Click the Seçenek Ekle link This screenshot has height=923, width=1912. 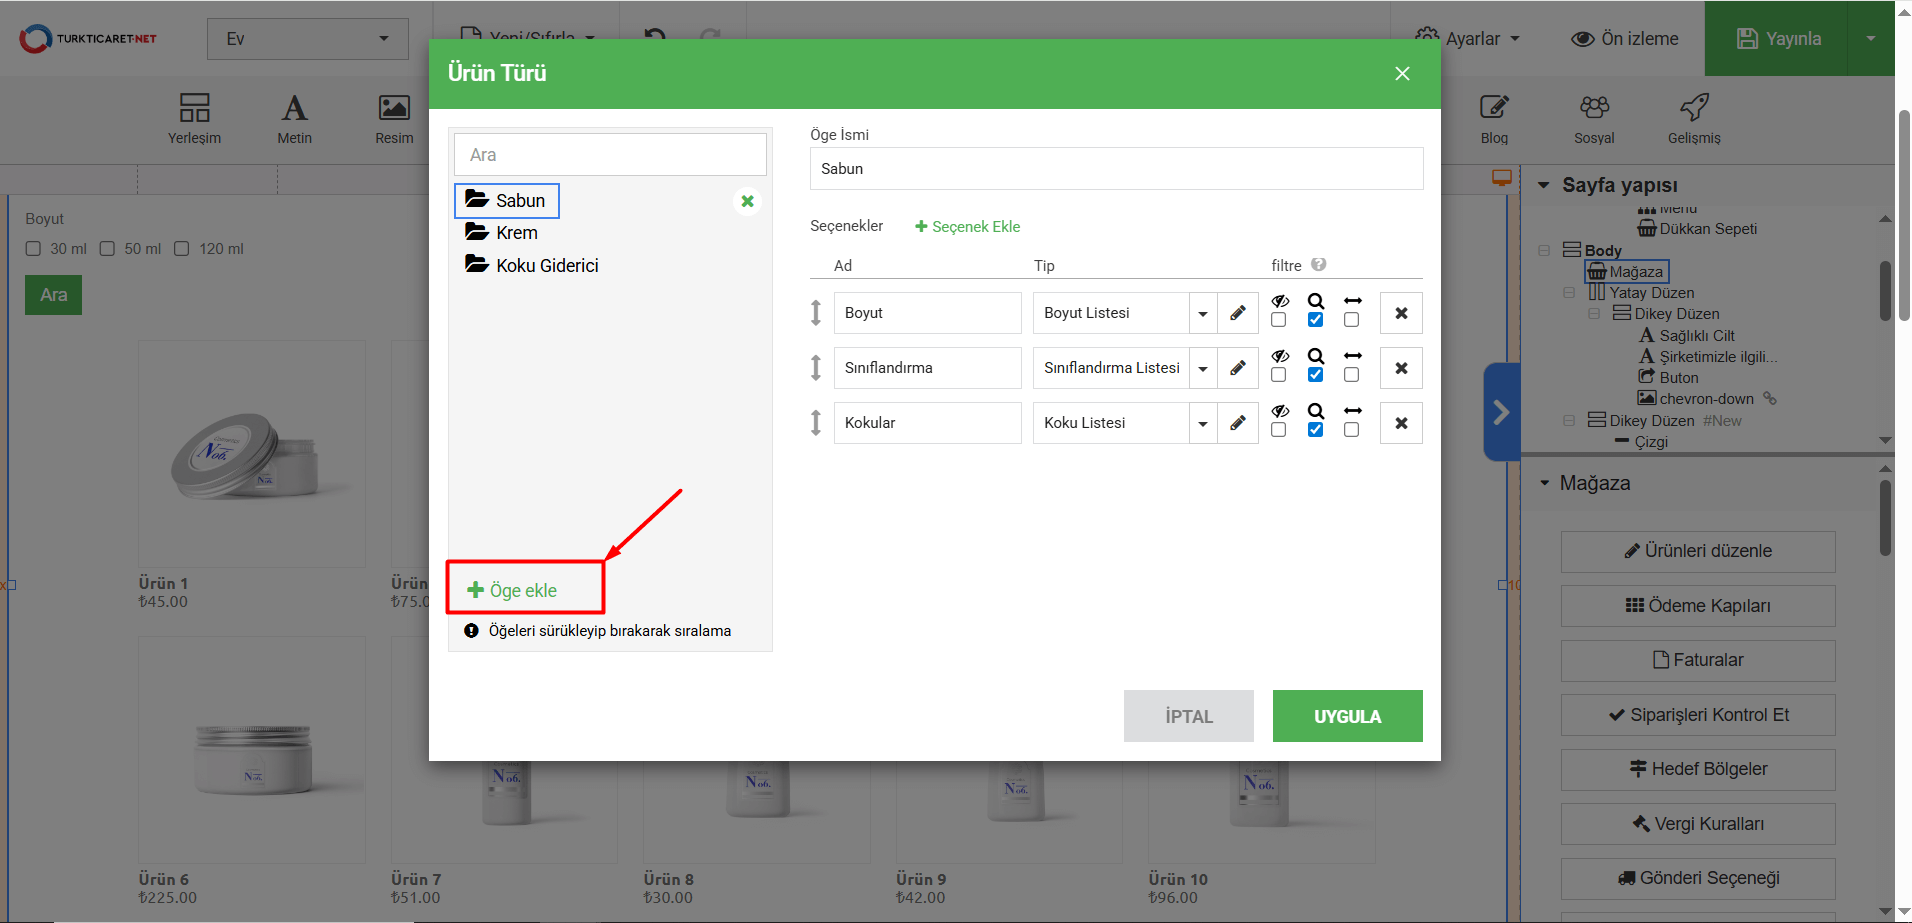click(x=967, y=227)
